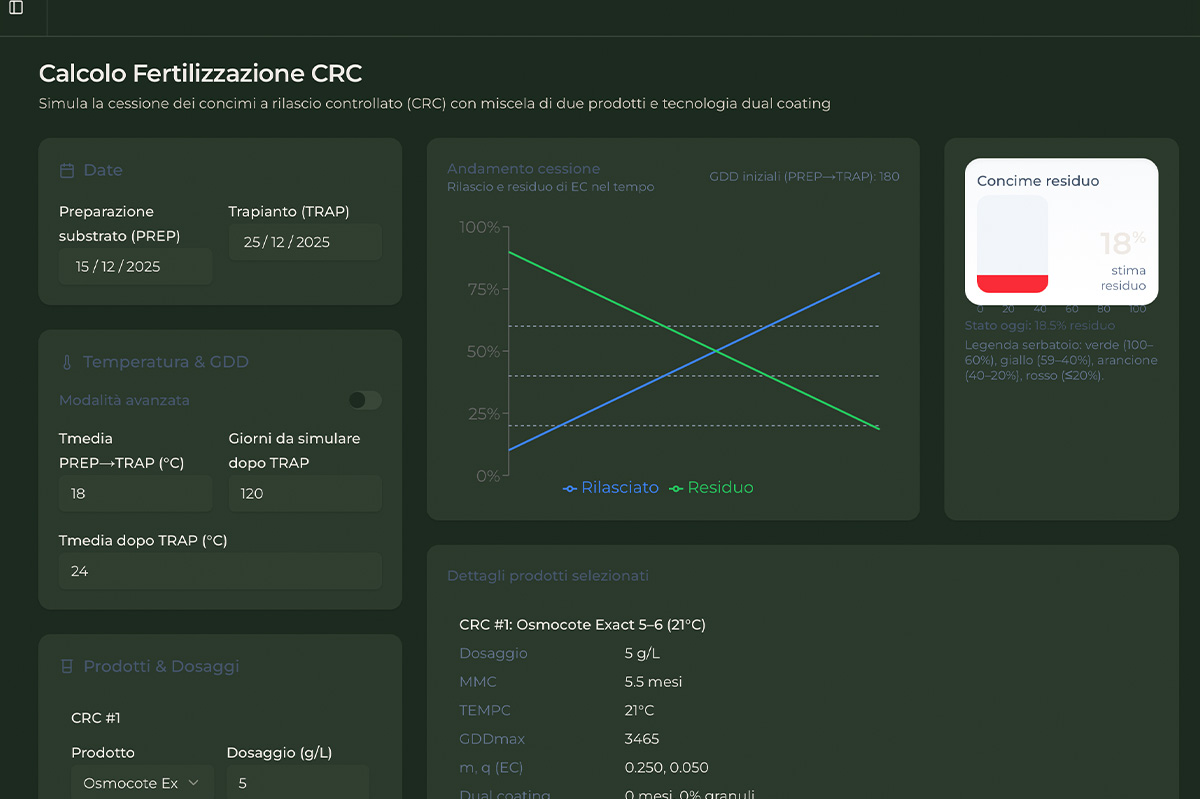Select the Preparazione substrato (PREP) date field
This screenshot has height=799, width=1200.
[x=135, y=267]
